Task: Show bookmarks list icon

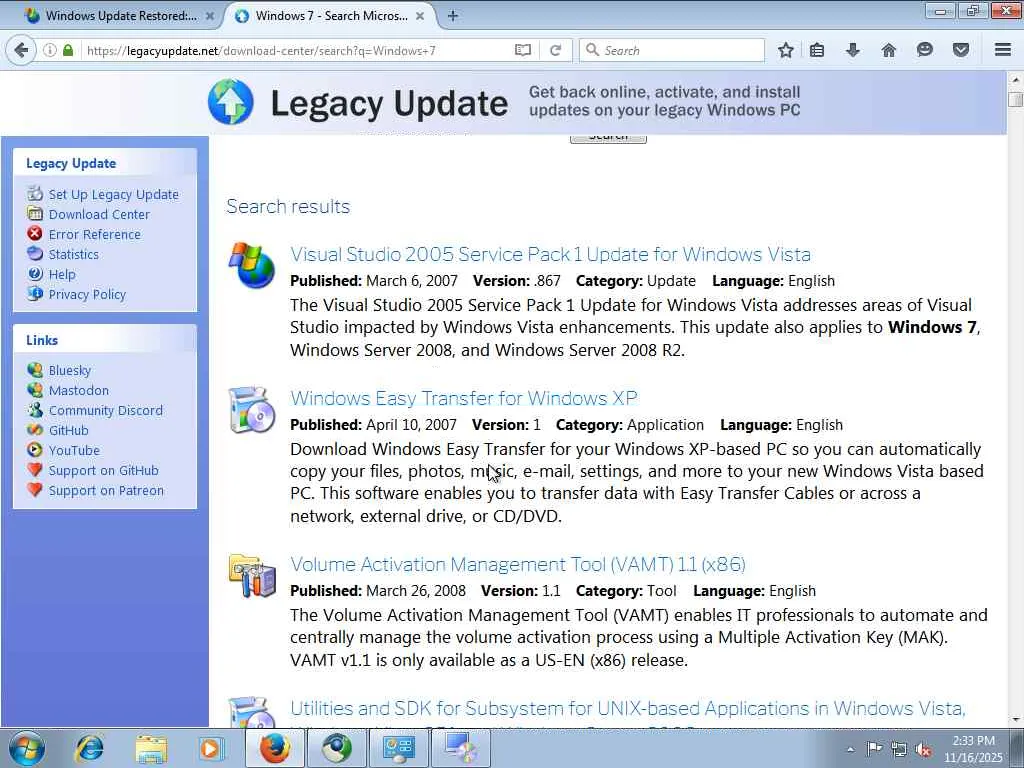Action: point(817,50)
